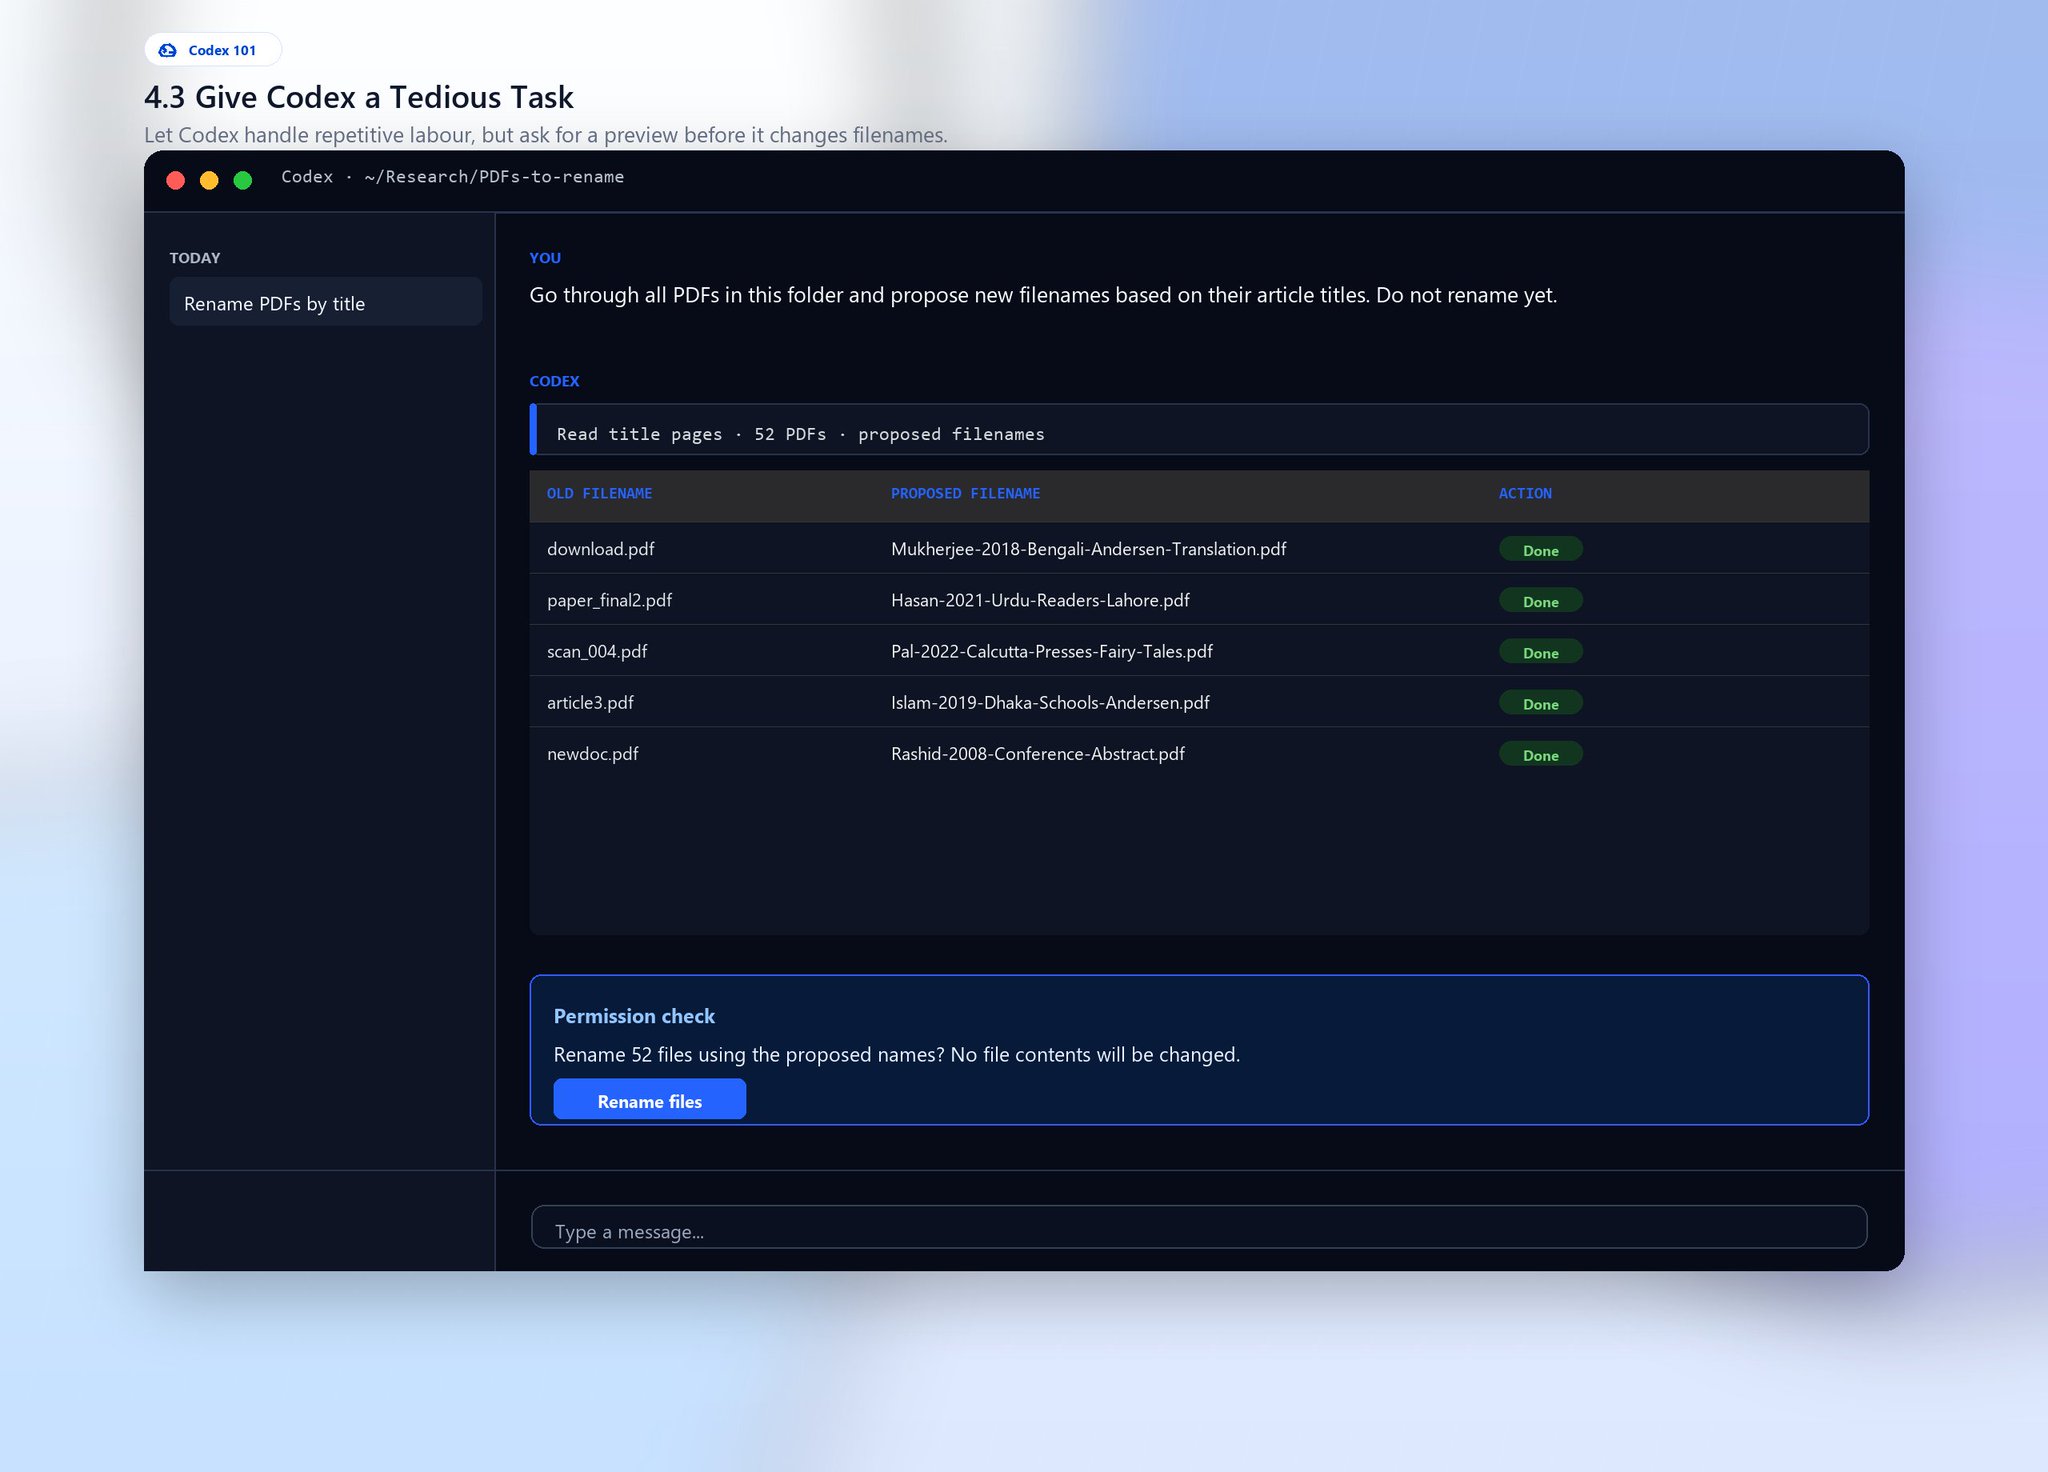The width and height of the screenshot is (2048, 1472).
Task: Click proposed name Pal-2022-Calcutta-Presses-Fairy-Tales.pdf
Action: 1051,651
